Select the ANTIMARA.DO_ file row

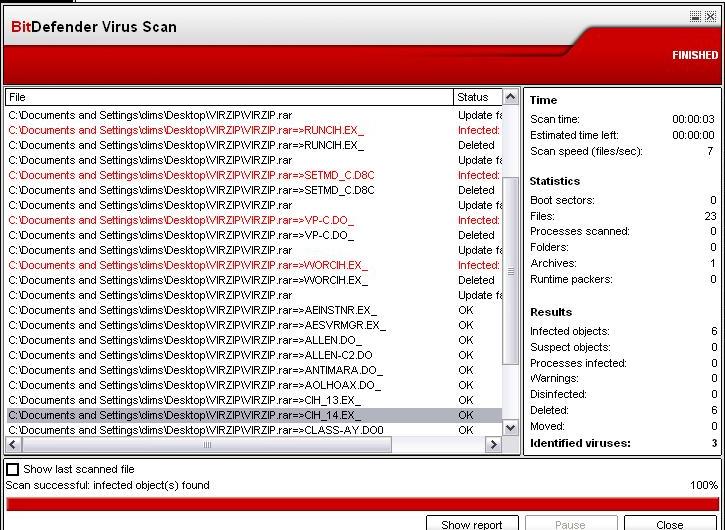(x=254, y=370)
